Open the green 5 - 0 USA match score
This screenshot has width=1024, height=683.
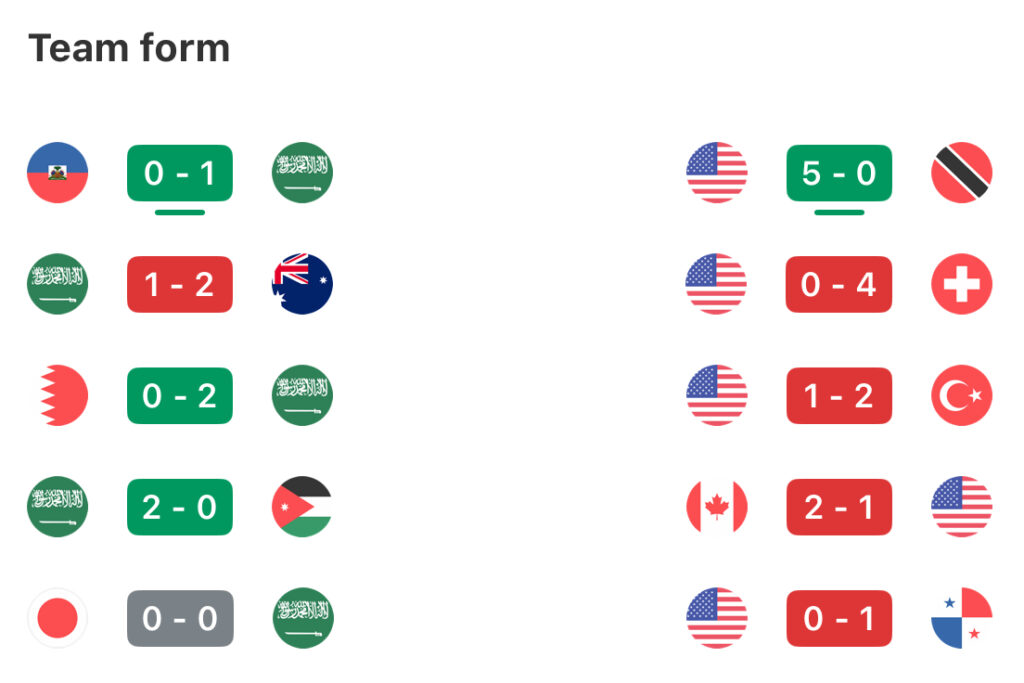tap(839, 173)
